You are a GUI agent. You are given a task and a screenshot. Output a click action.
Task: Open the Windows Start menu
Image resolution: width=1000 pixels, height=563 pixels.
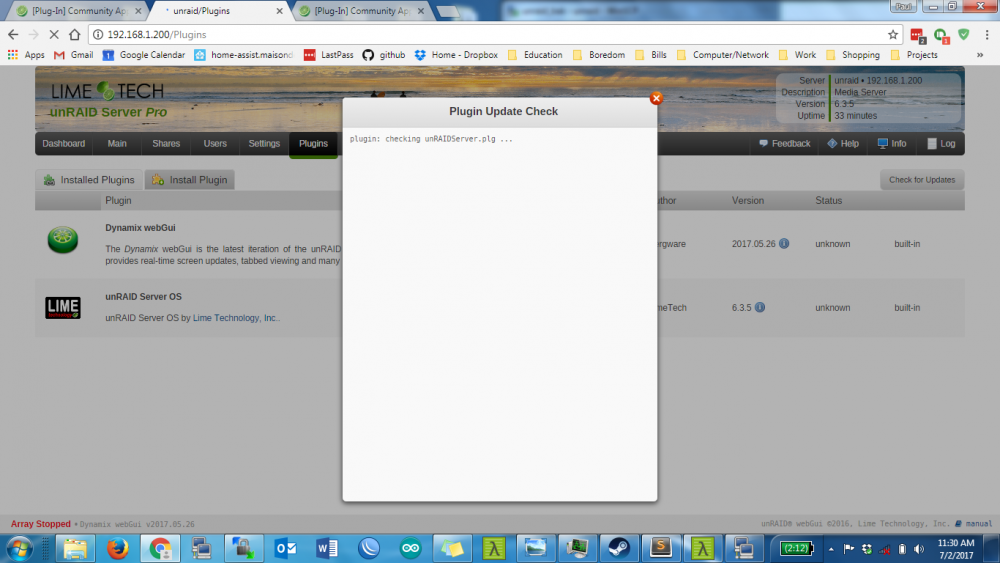[x=19, y=548]
